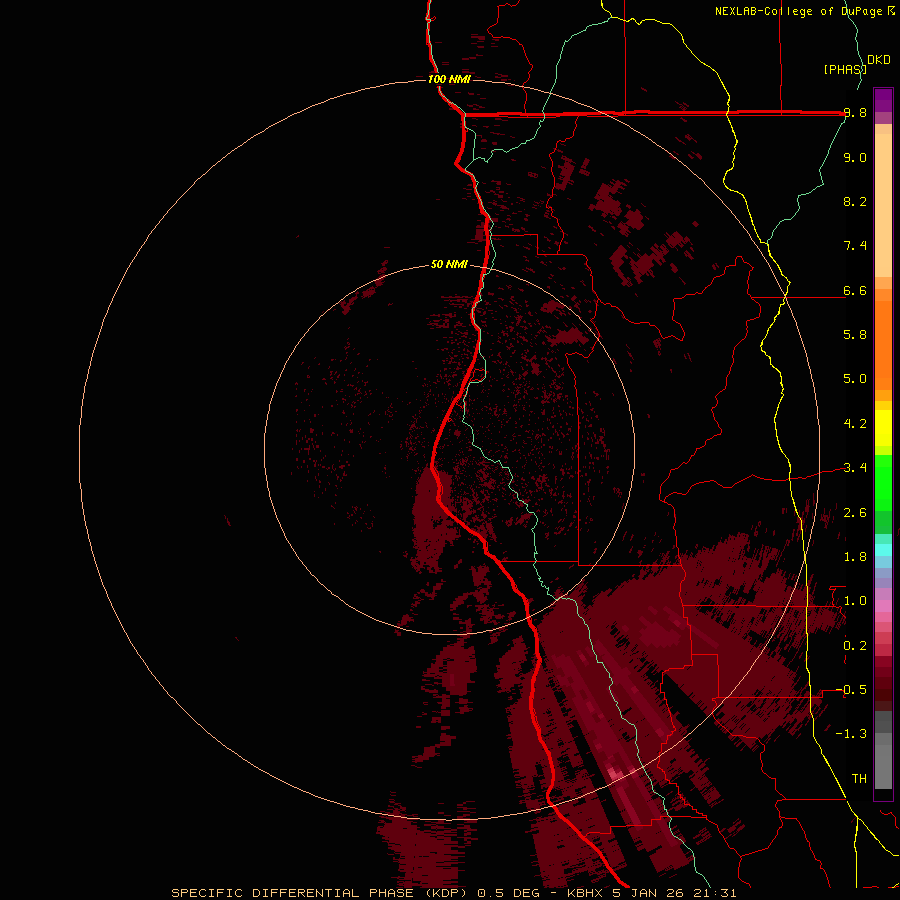Pick the pink band near 1.0

[x=883, y=606]
